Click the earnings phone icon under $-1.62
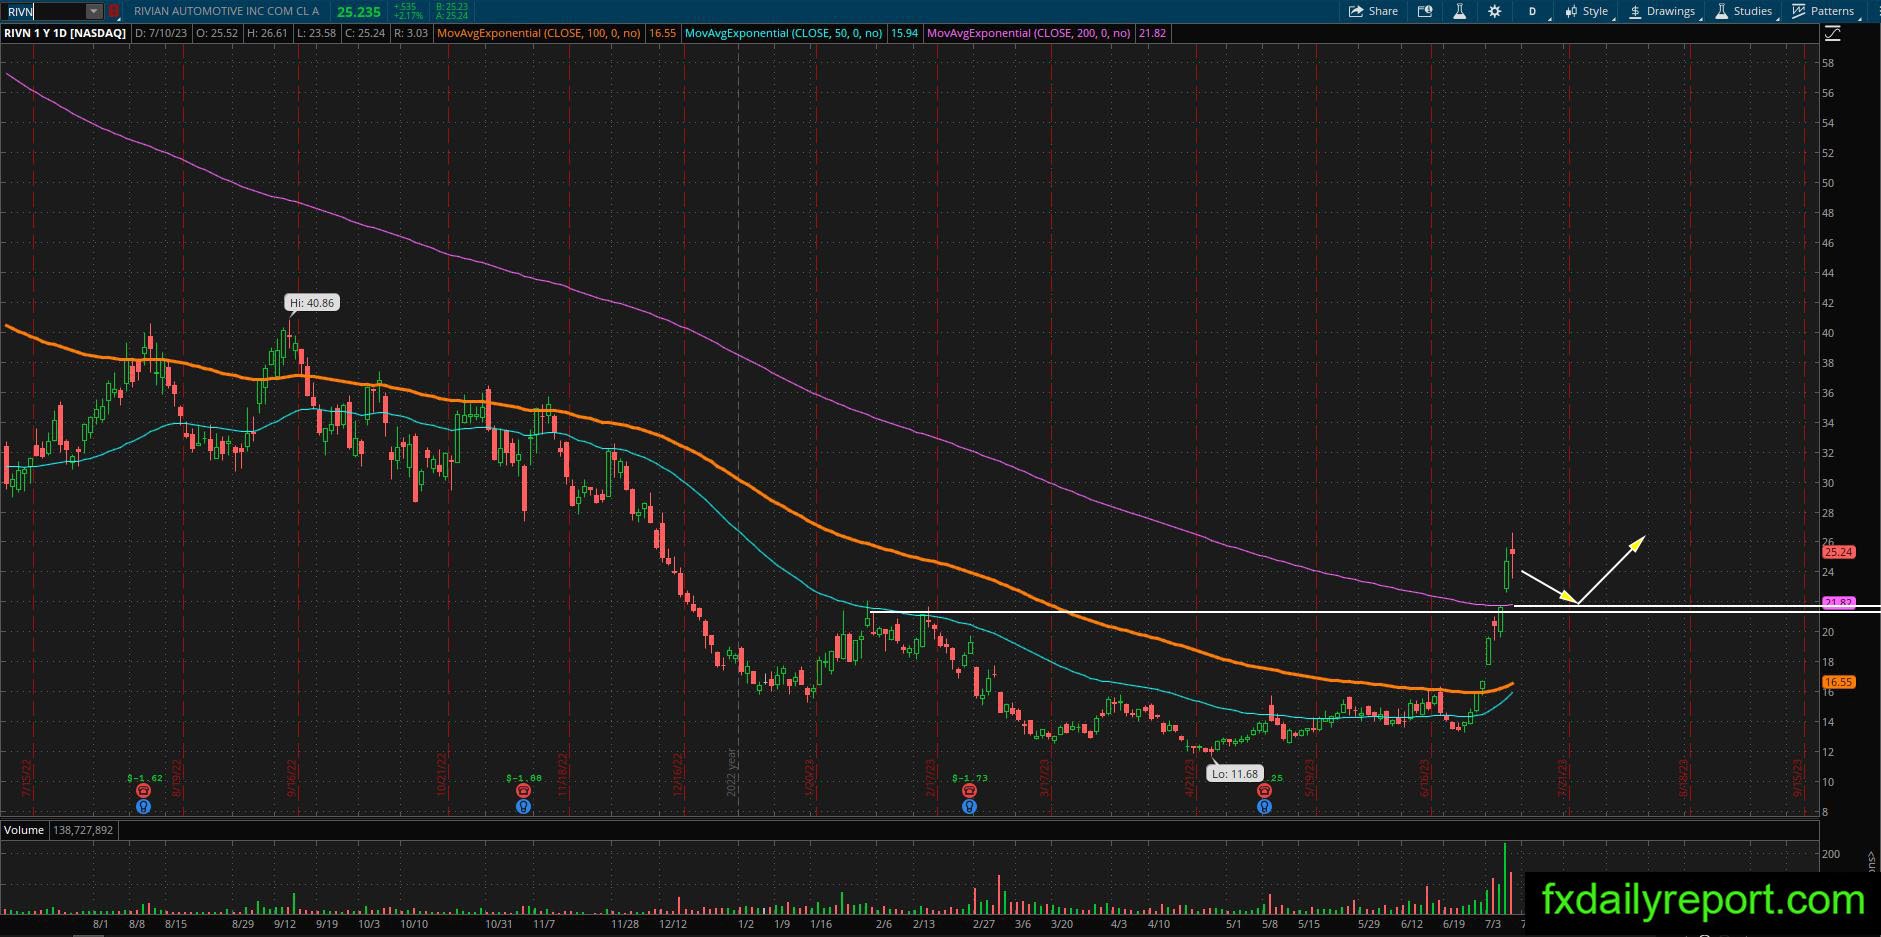 pos(144,791)
